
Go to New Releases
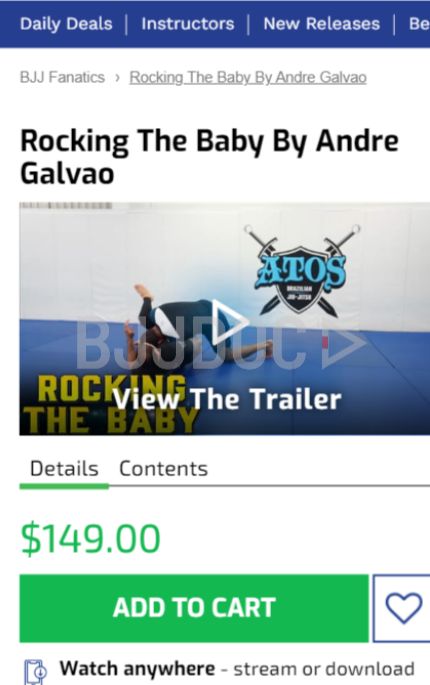pos(322,24)
